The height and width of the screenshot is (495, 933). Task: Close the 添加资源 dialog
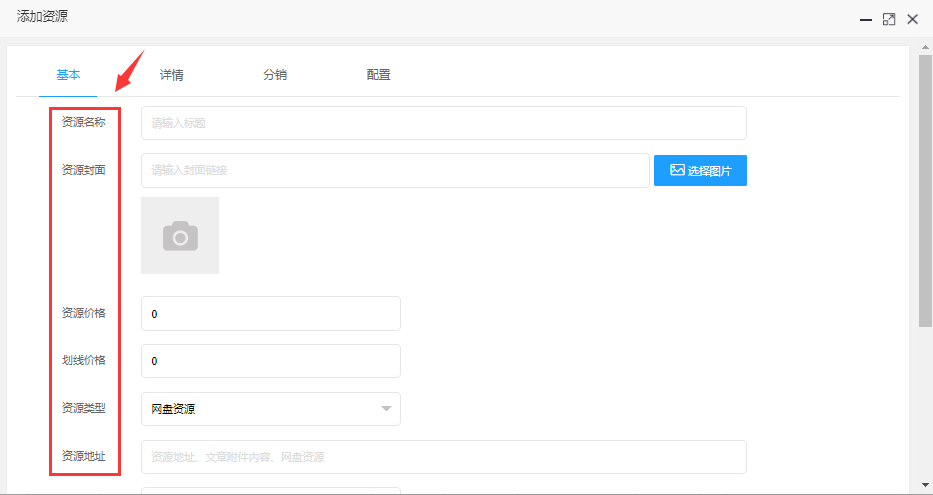912,19
